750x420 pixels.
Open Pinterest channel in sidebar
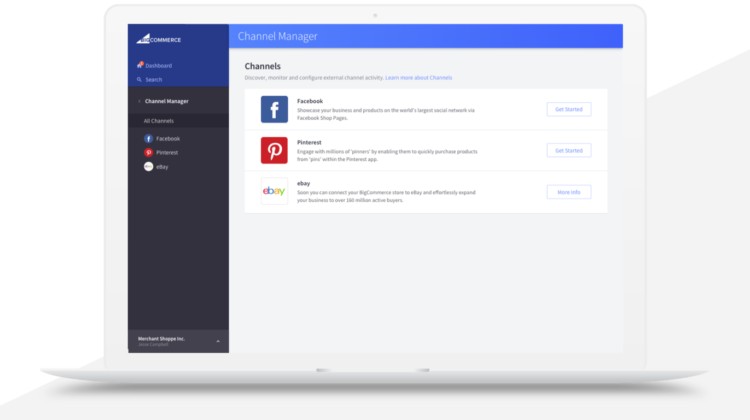tap(167, 153)
